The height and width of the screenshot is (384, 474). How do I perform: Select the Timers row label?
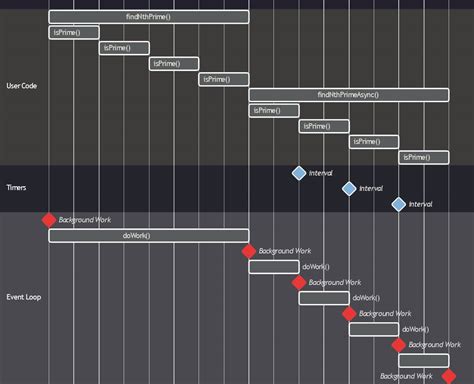[x=16, y=187]
